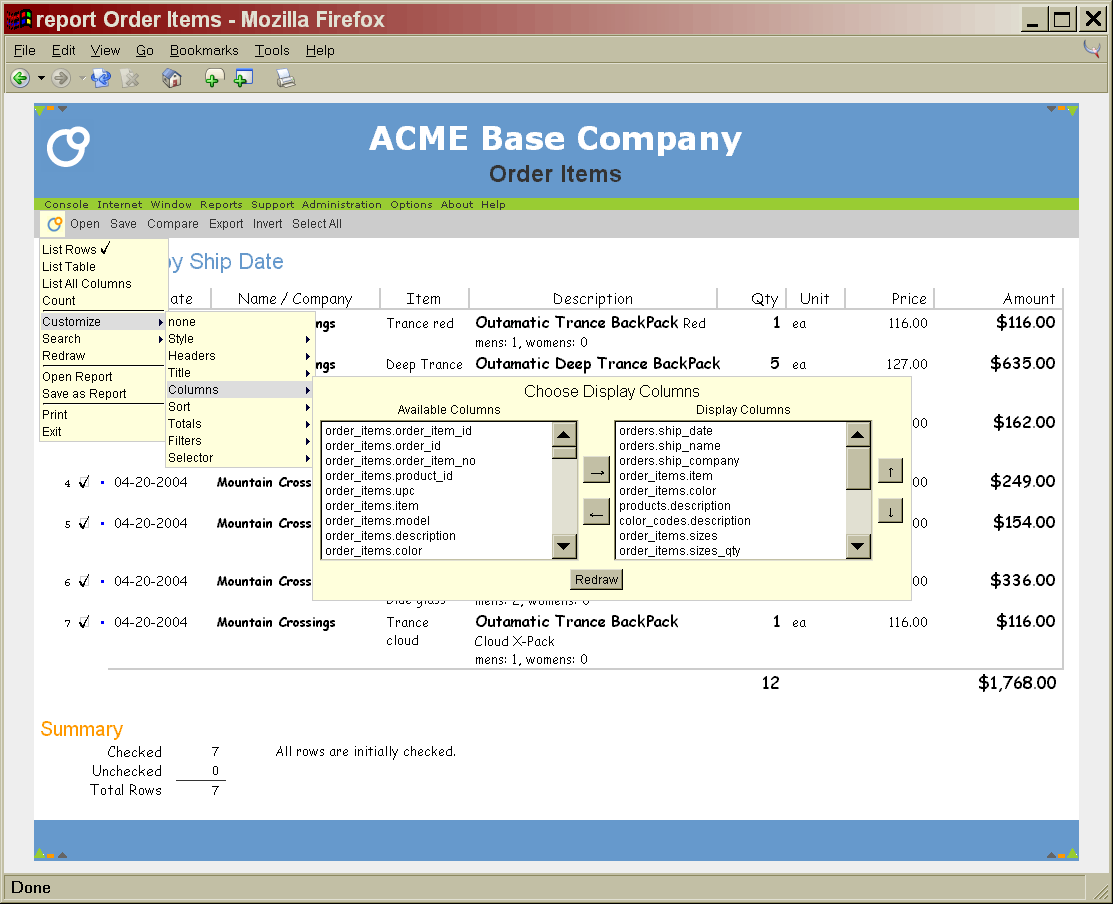The height and width of the screenshot is (904, 1113).
Task: Select order_items.upc in Available Columns
Action: (370, 491)
